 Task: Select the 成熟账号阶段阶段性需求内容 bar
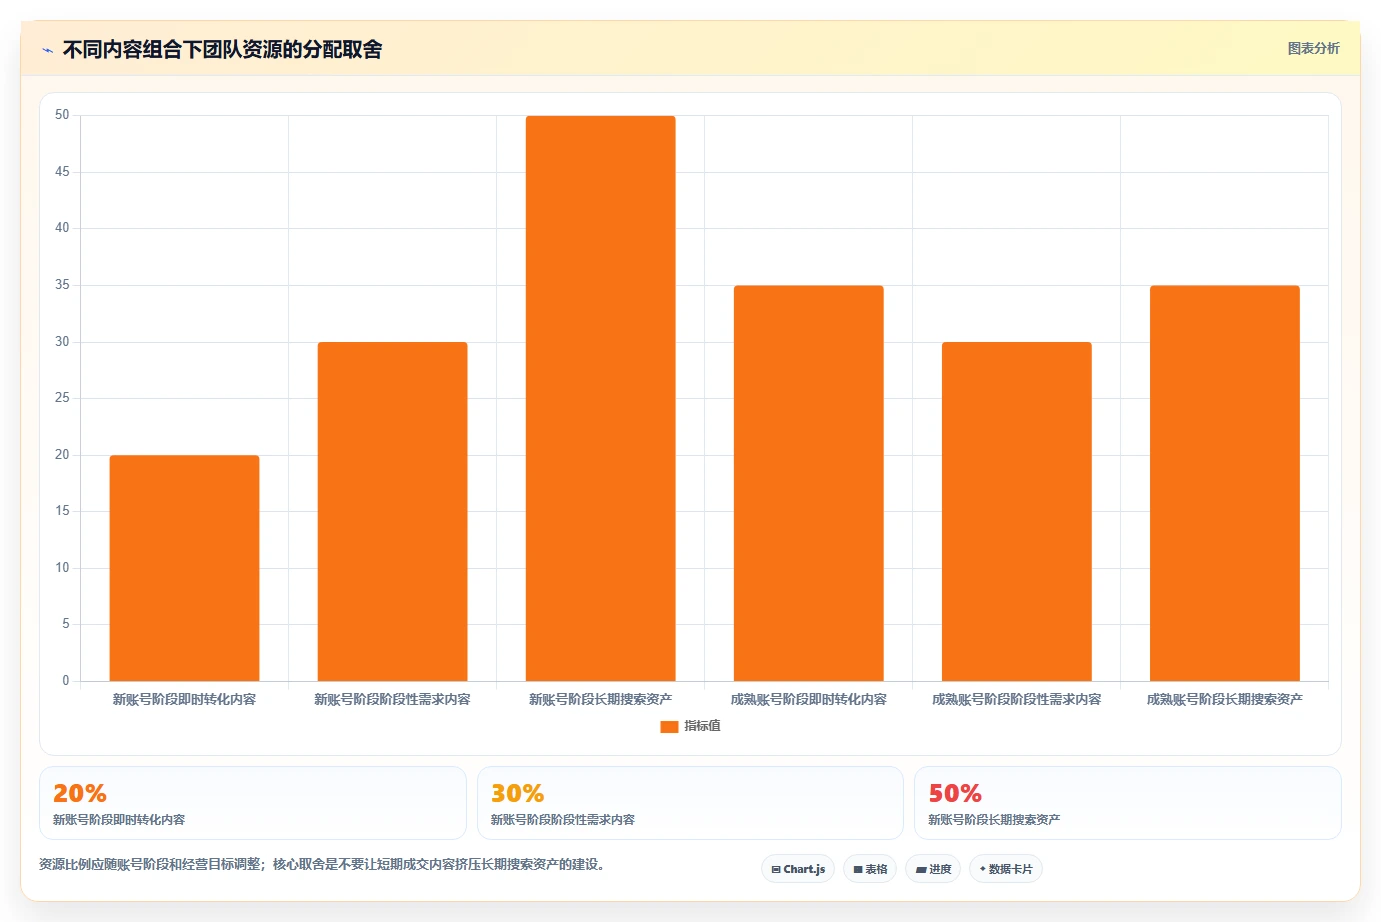(1016, 511)
